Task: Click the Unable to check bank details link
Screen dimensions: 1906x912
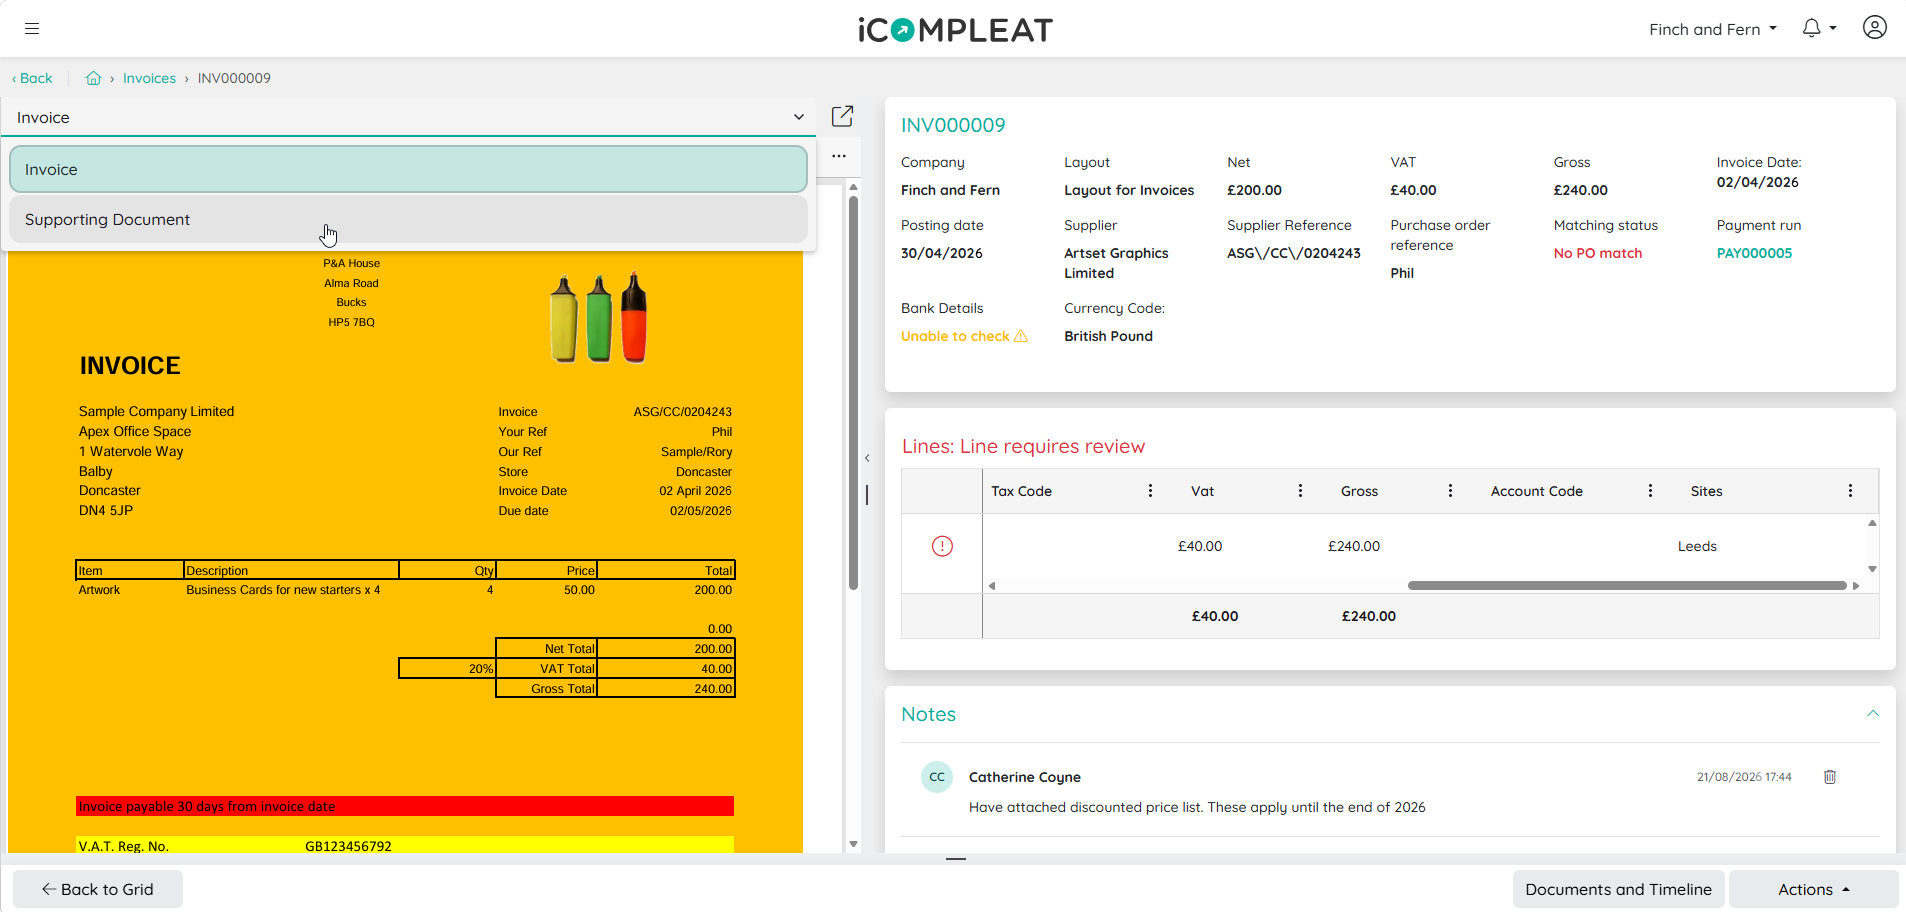Action: coord(955,336)
